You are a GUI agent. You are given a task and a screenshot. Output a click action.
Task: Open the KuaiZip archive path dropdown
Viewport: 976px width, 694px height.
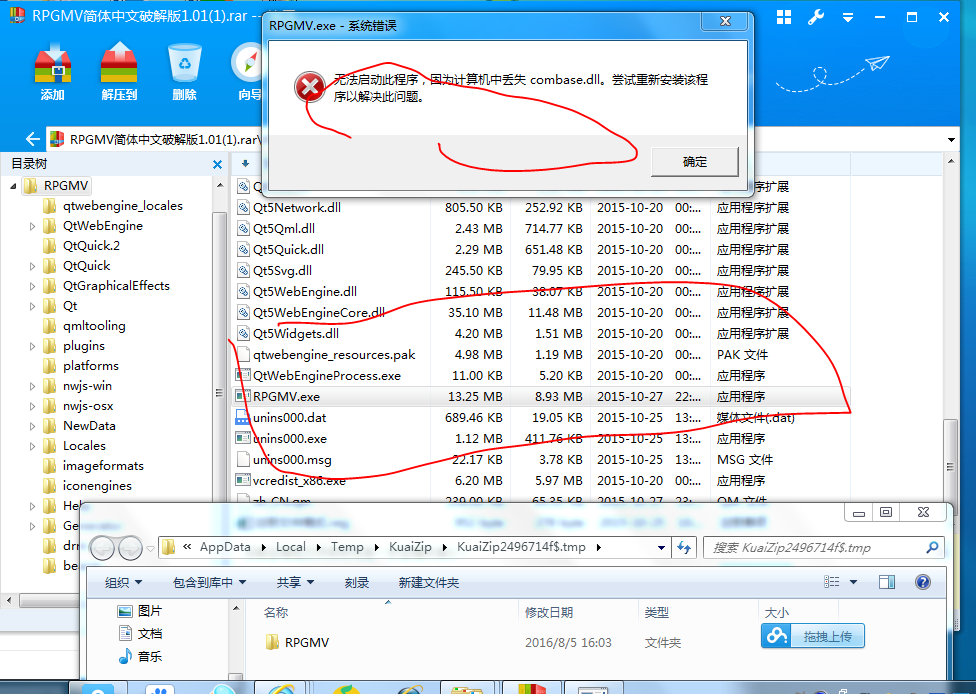pyautogui.click(x=951, y=140)
